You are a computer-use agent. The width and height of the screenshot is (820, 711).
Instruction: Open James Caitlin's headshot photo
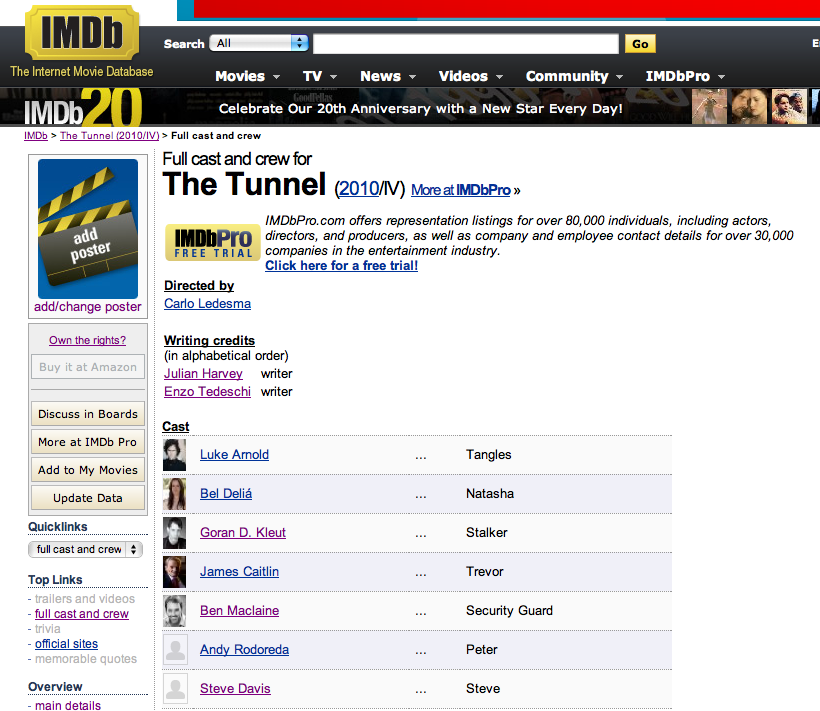point(174,572)
